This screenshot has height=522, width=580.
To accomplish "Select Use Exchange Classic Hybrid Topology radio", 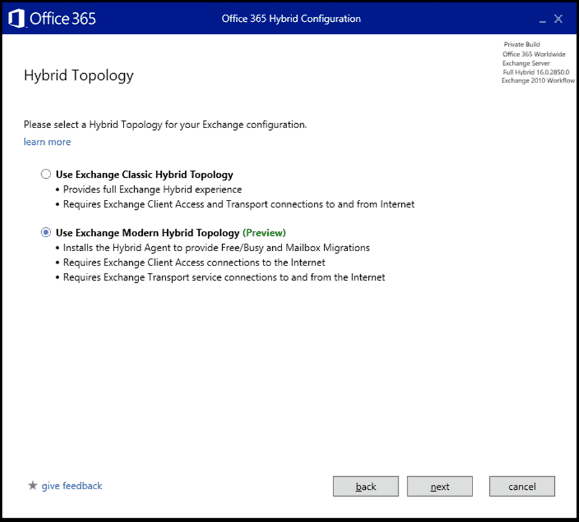I will point(46,174).
